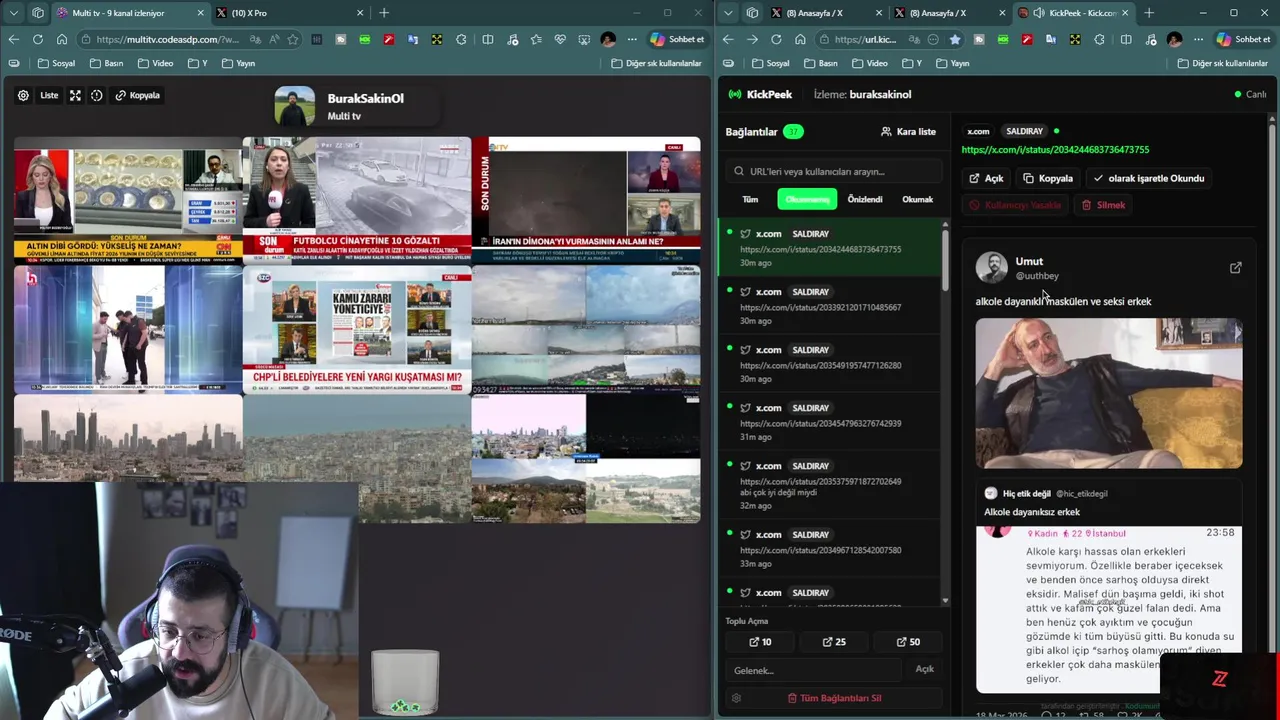
Task: Bulk open 10 links button
Action: pos(761,642)
